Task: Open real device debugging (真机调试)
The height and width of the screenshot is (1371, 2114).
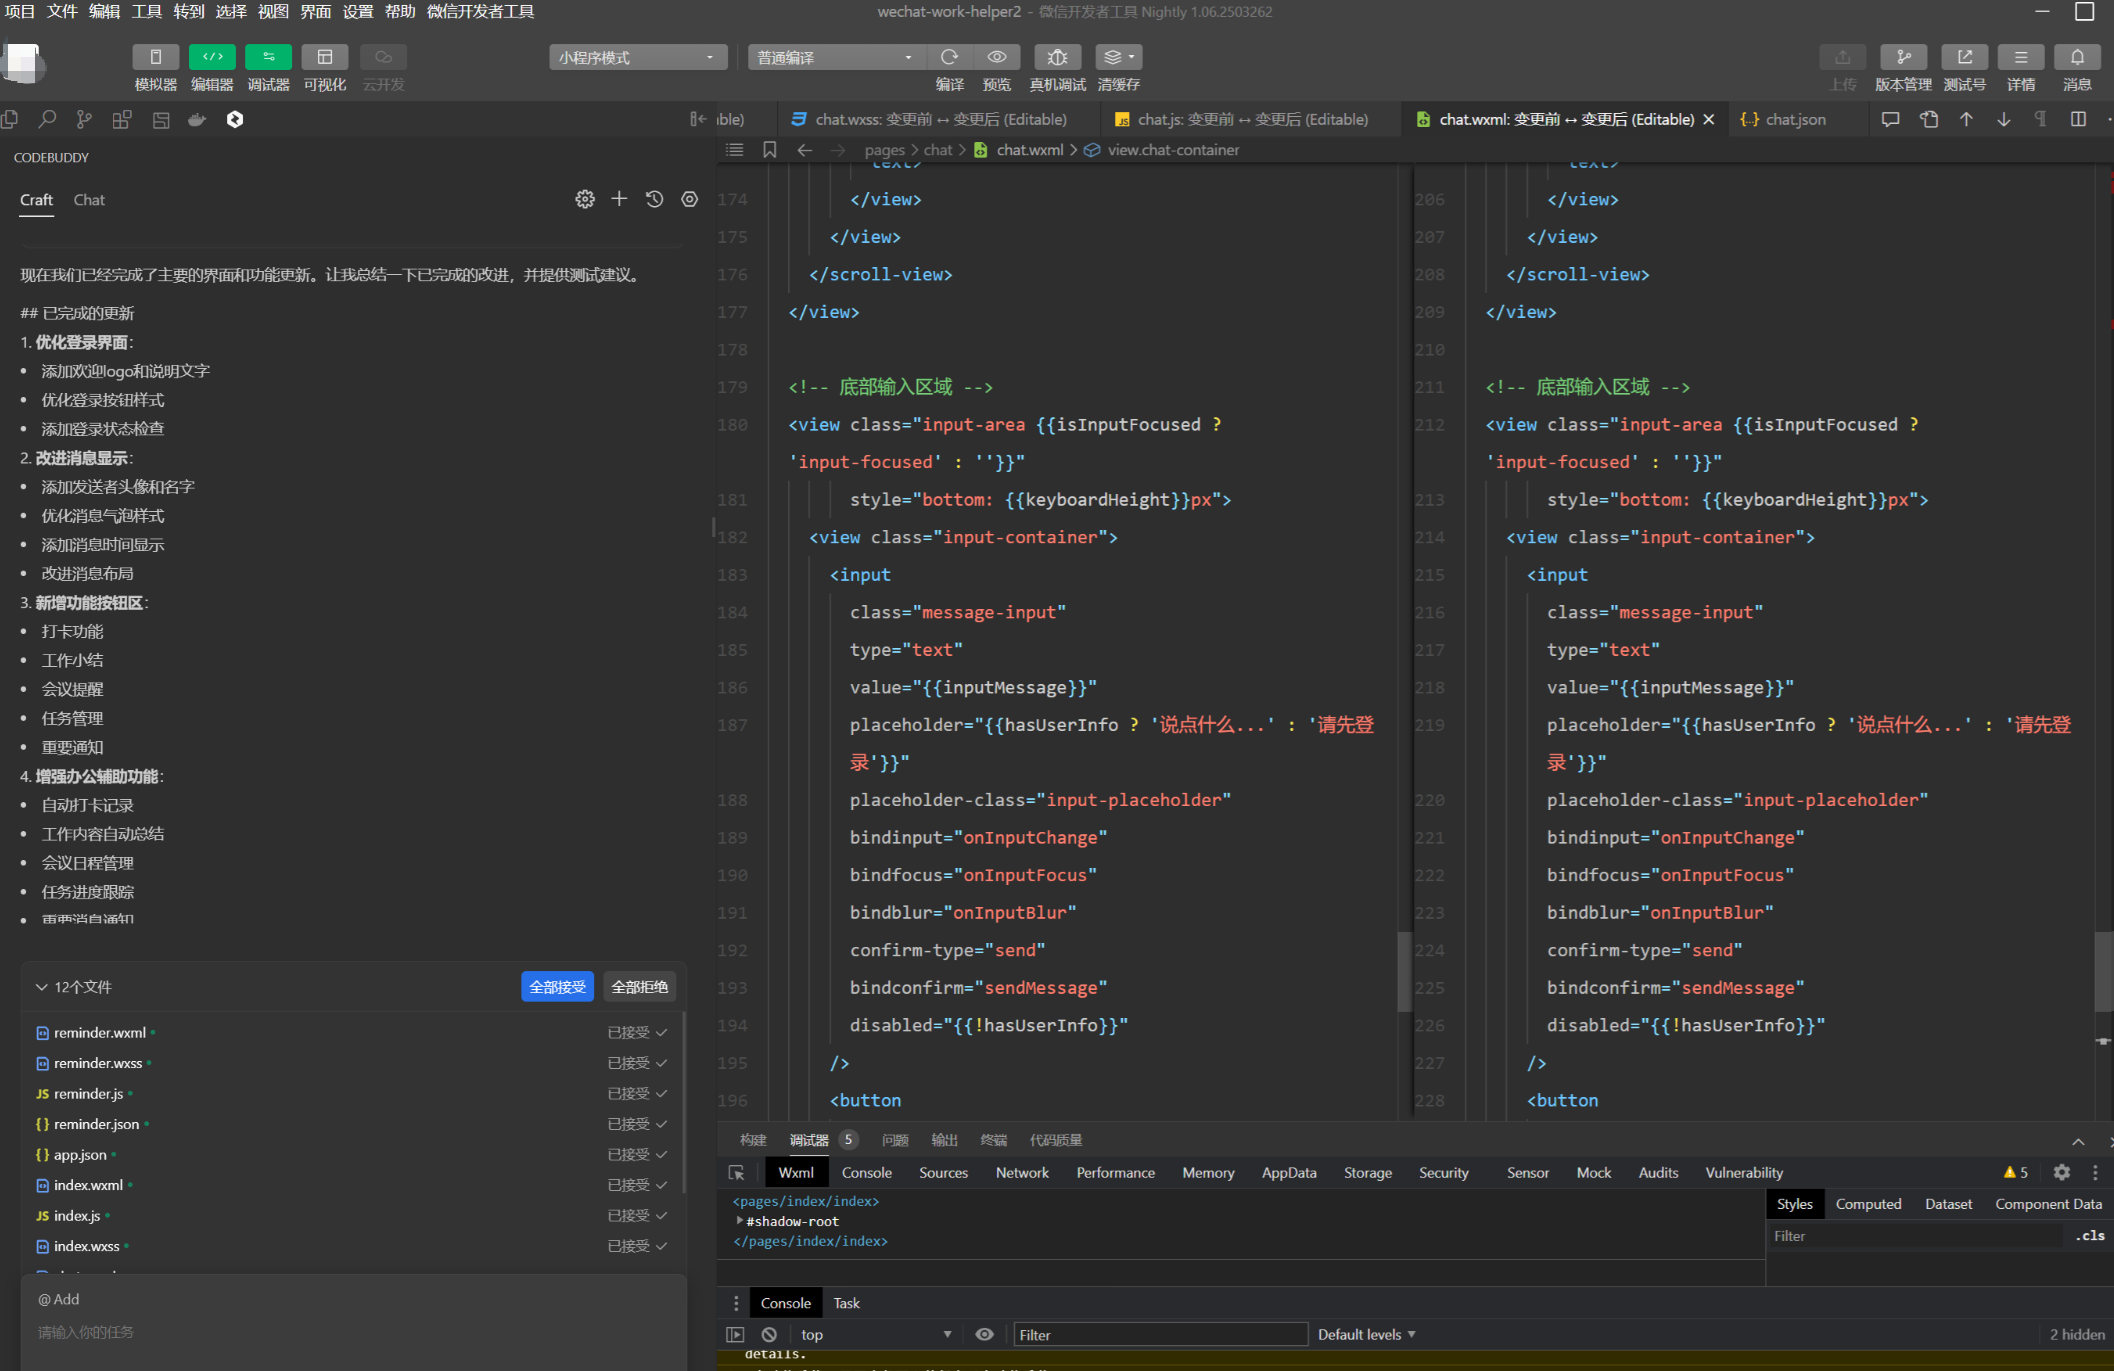Action: 1057,57
